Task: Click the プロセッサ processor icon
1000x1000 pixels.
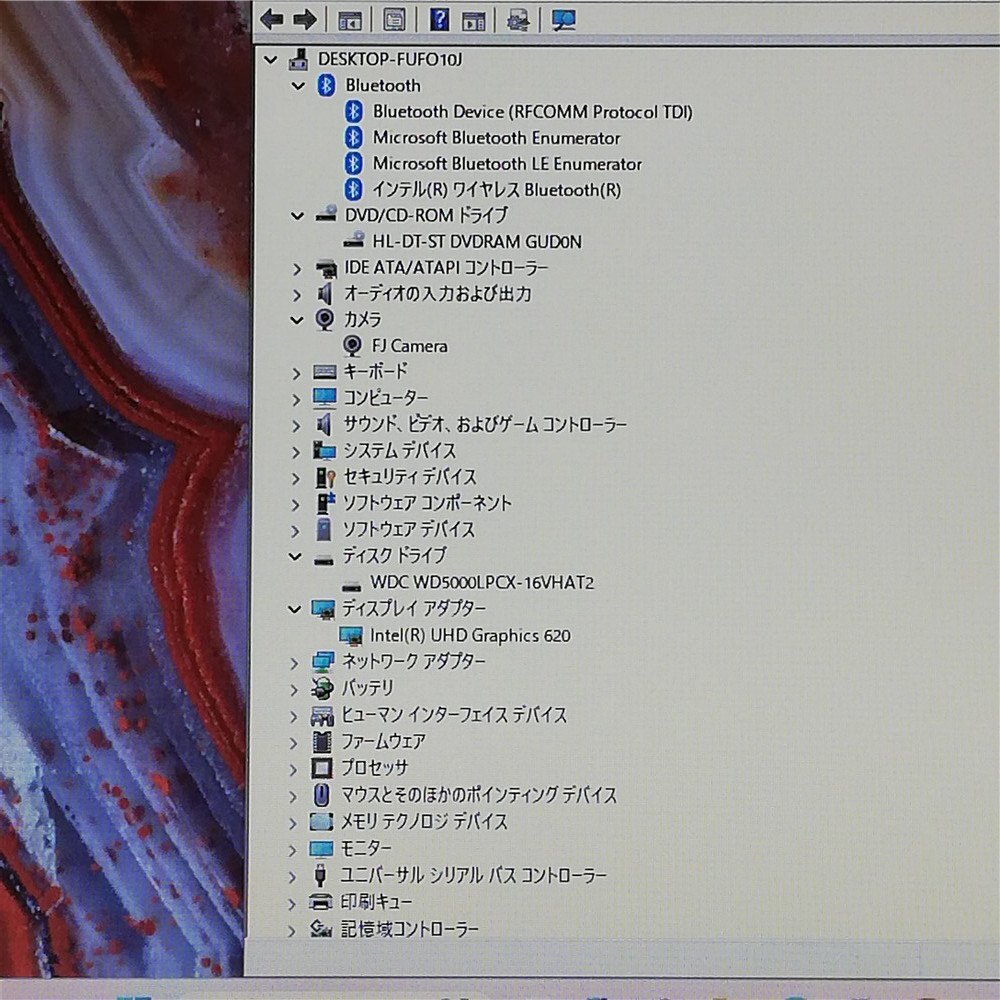Action: (321, 768)
